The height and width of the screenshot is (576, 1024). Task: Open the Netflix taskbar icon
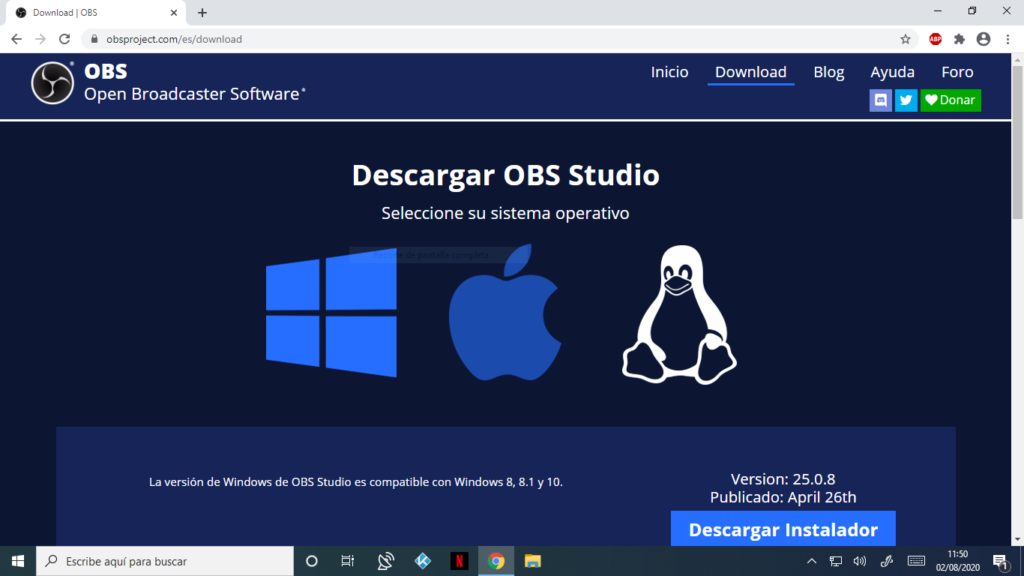459,561
